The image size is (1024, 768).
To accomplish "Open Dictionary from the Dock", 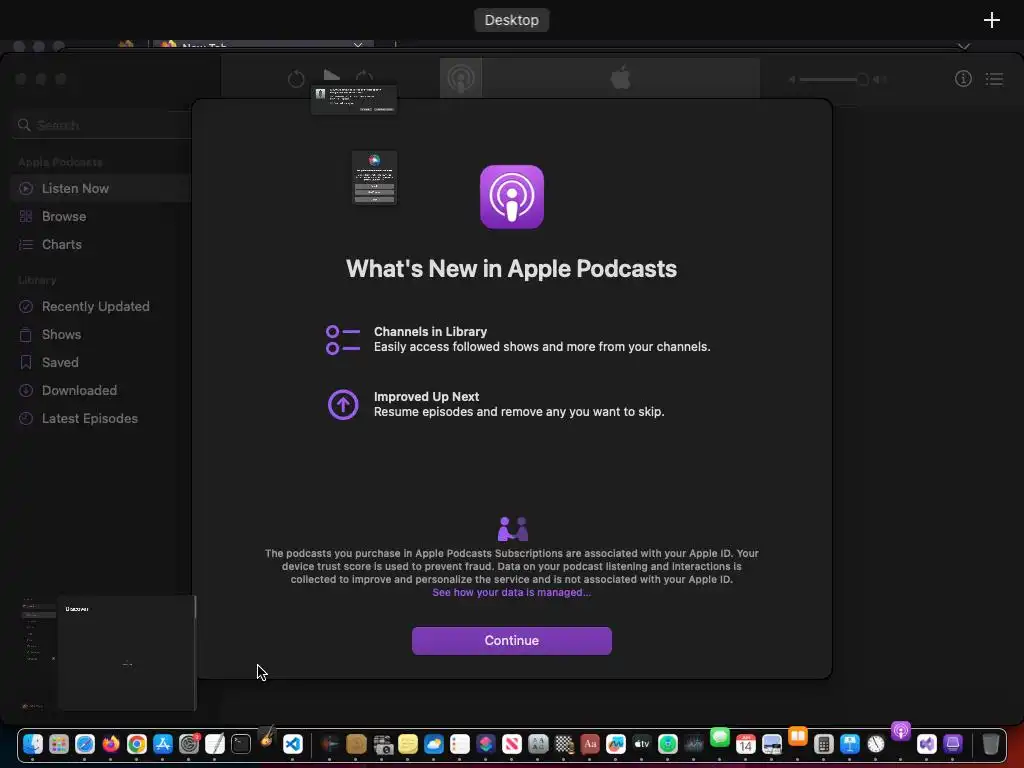I will coord(590,744).
